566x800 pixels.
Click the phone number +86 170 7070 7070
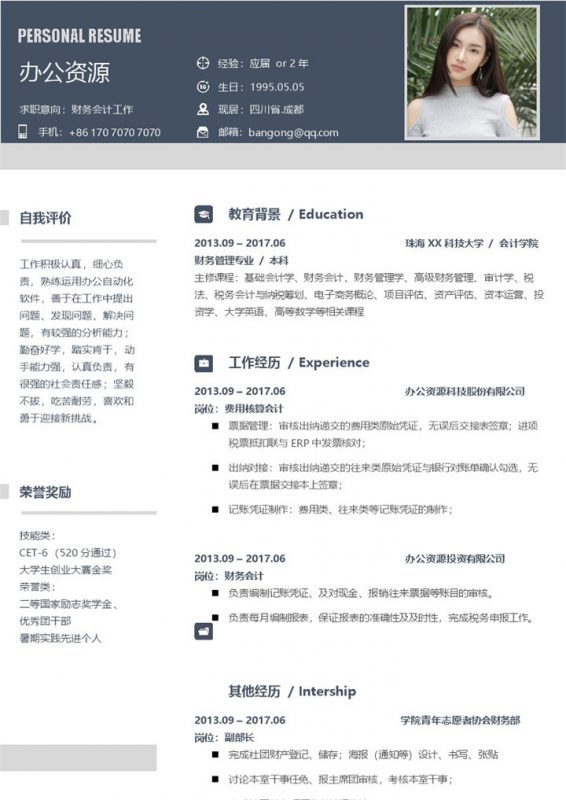tap(115, 133)
